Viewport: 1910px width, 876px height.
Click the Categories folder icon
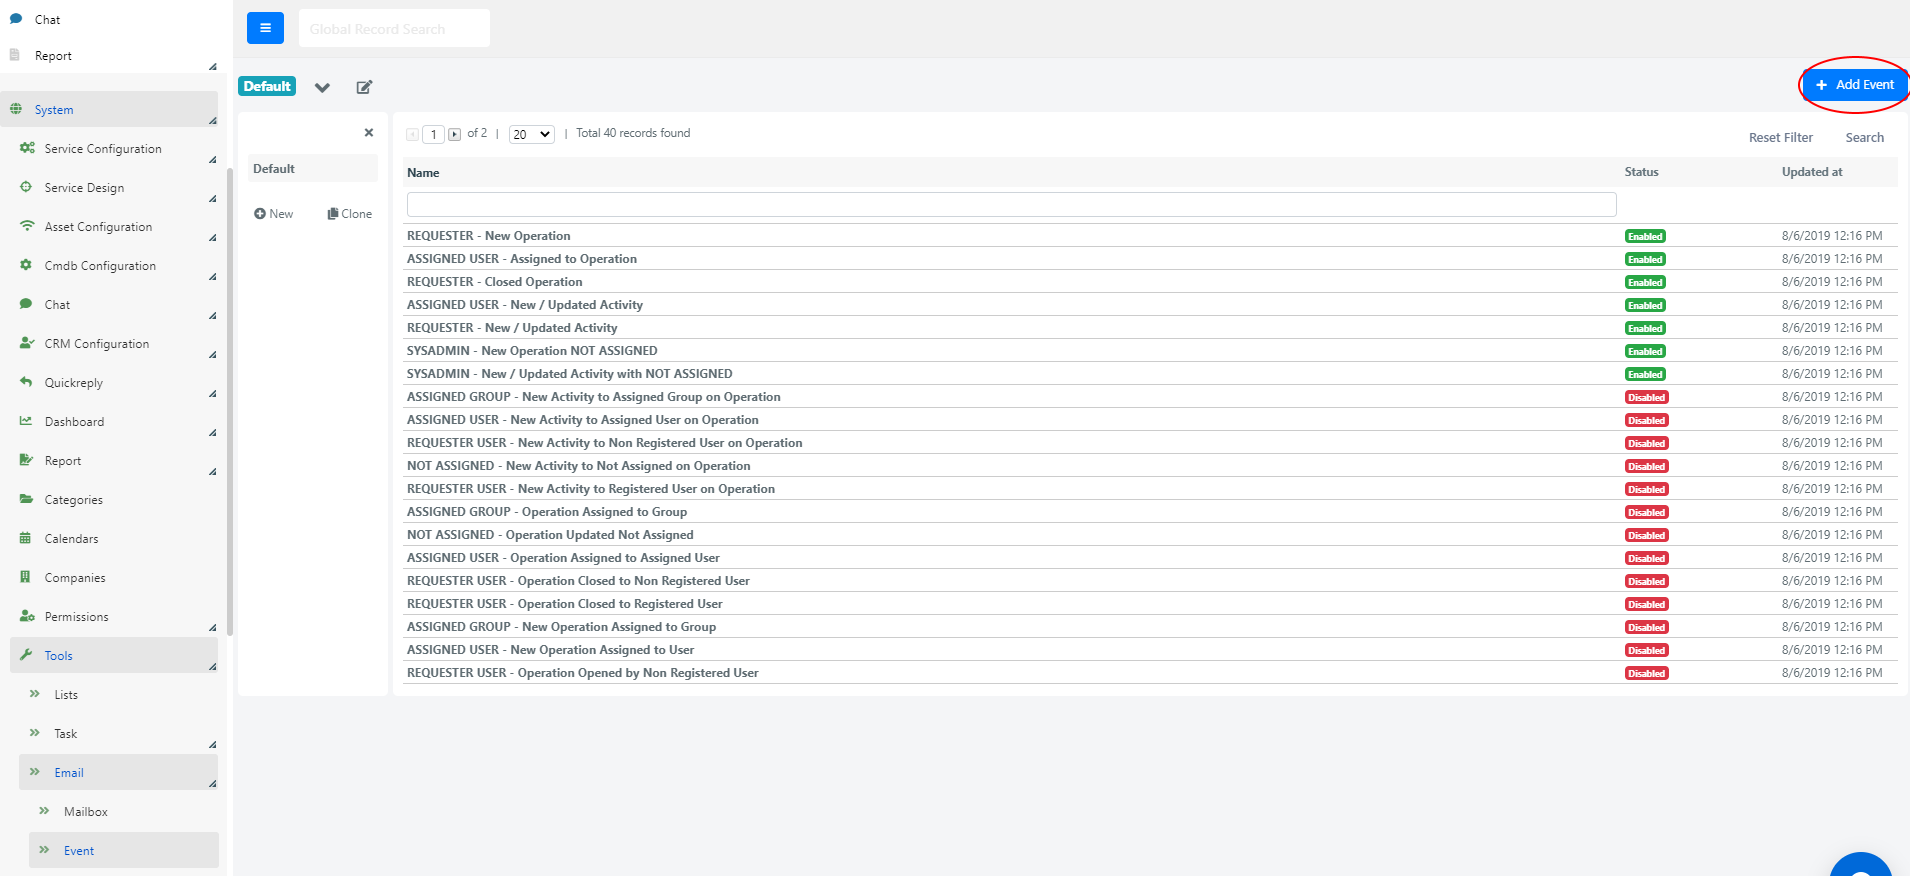(26, 499)
